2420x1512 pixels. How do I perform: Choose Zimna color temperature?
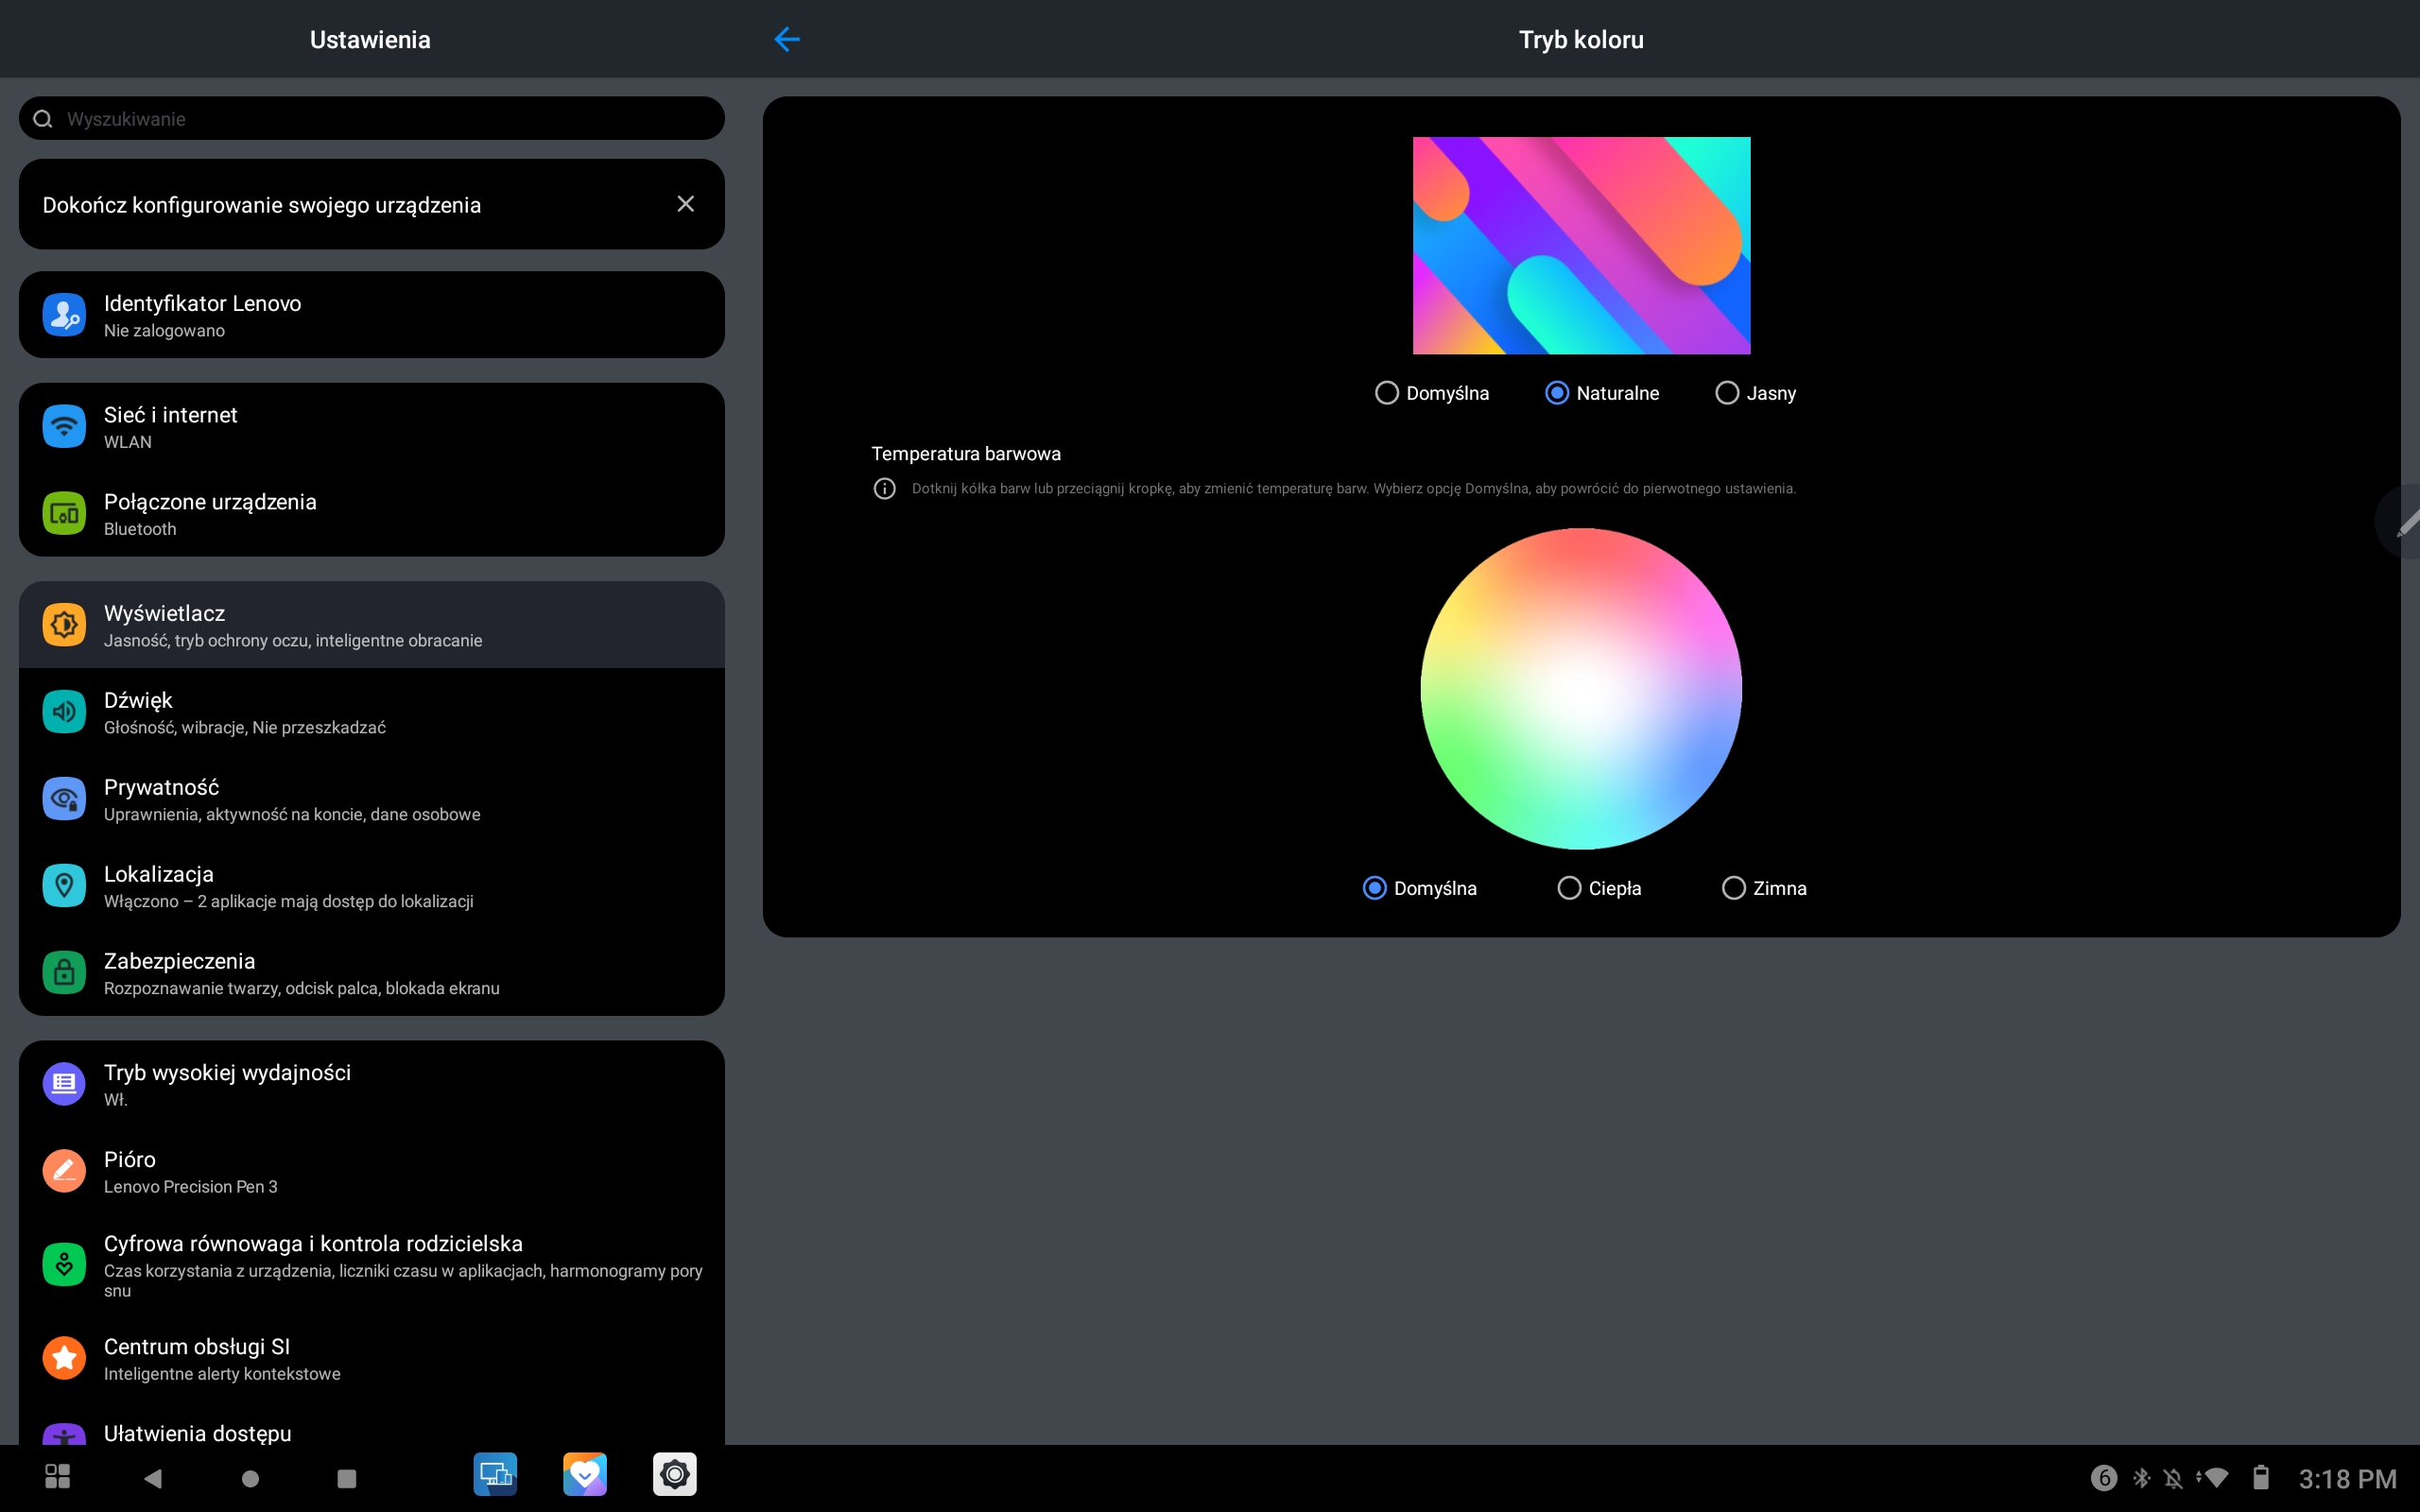click(1733, 888)
